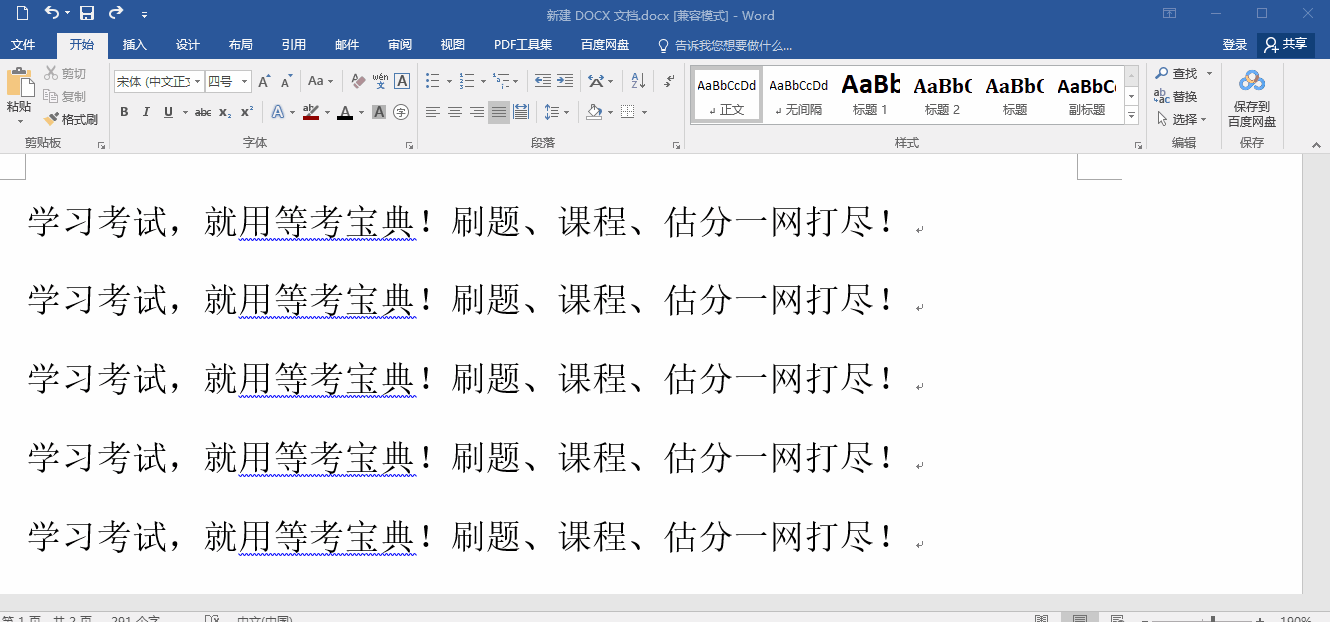
Task: Decrease paragraph indent
Action: [543, 81]
